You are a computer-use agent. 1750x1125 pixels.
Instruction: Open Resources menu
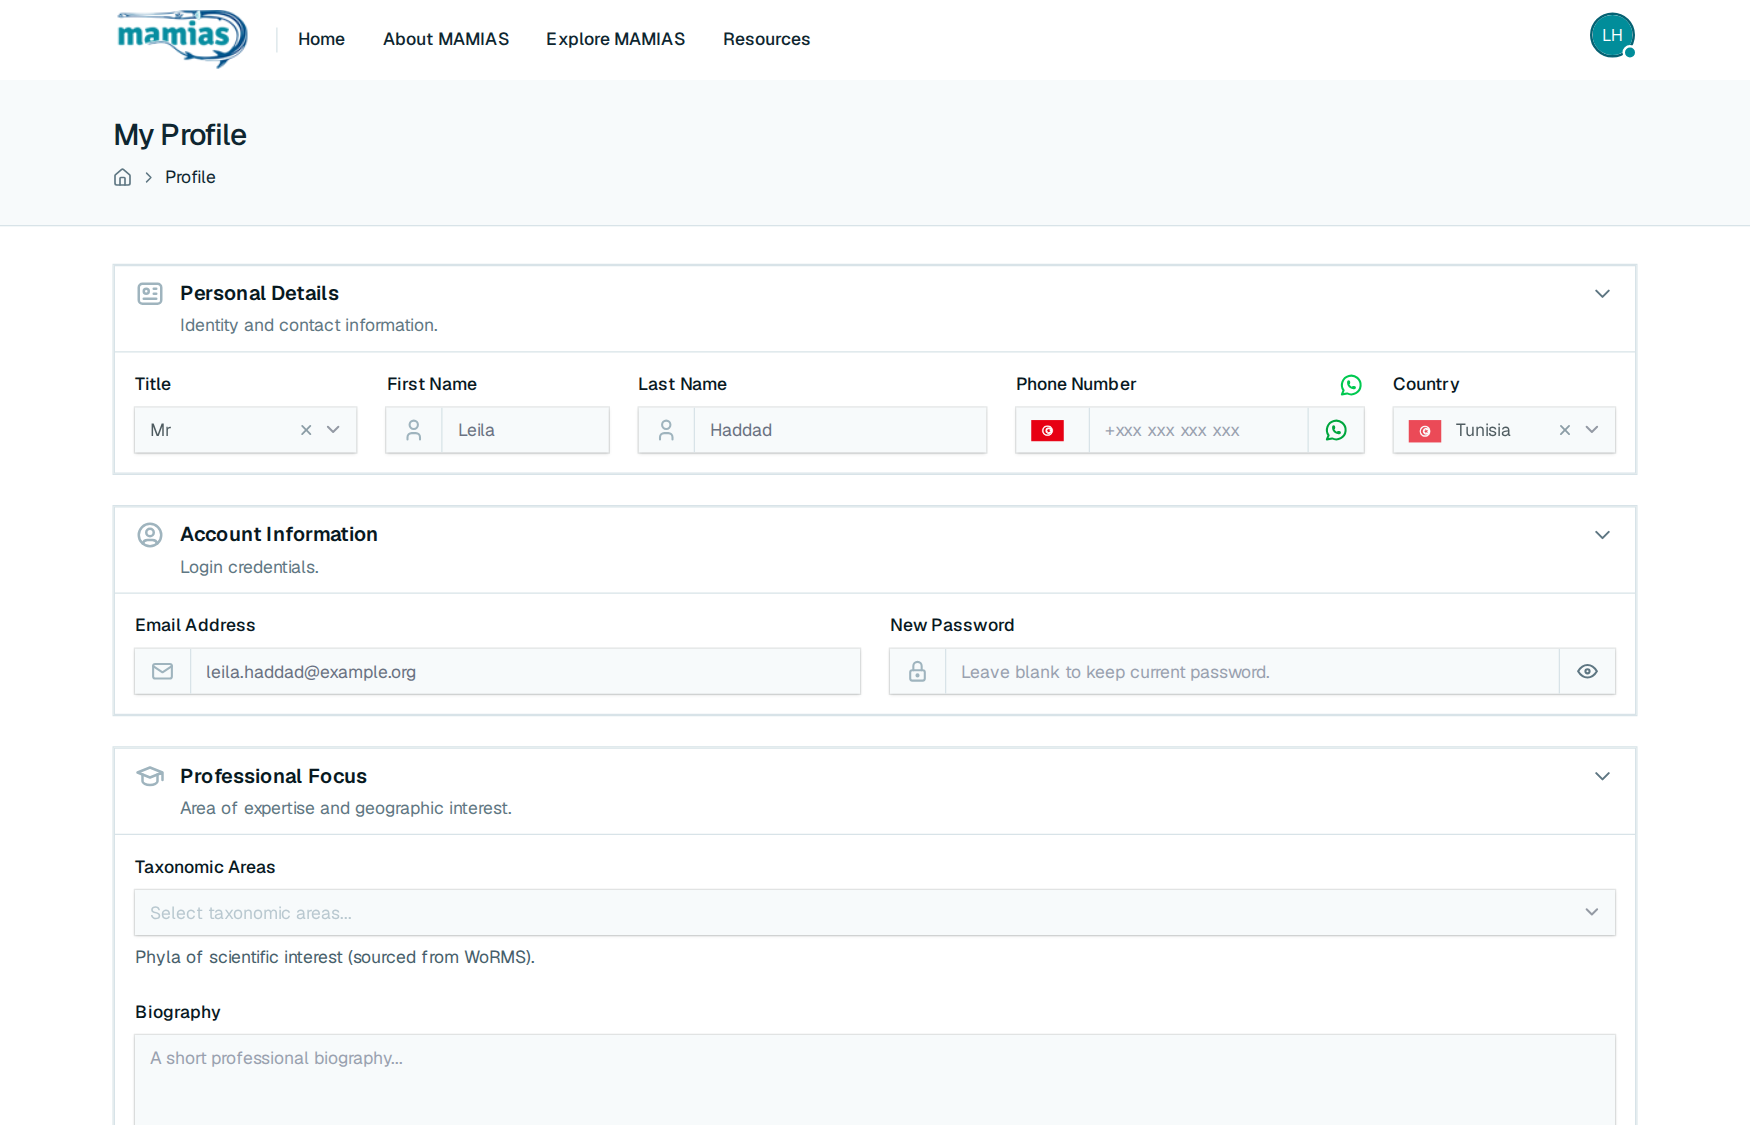[766, 39]
